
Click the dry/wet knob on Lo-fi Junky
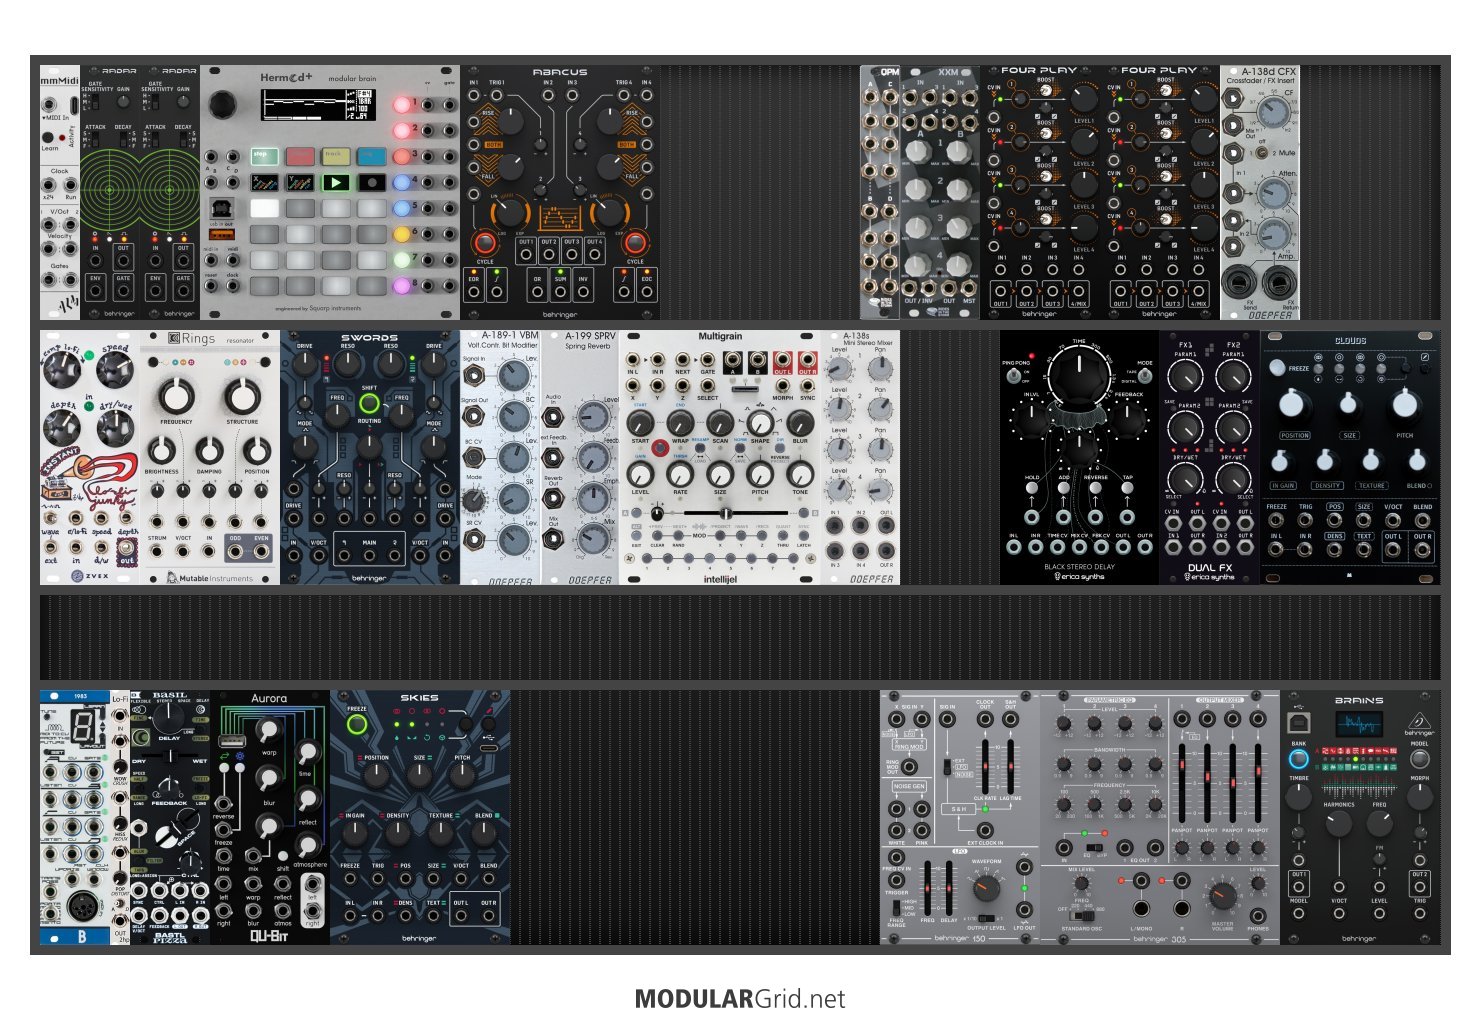point(114,427)
